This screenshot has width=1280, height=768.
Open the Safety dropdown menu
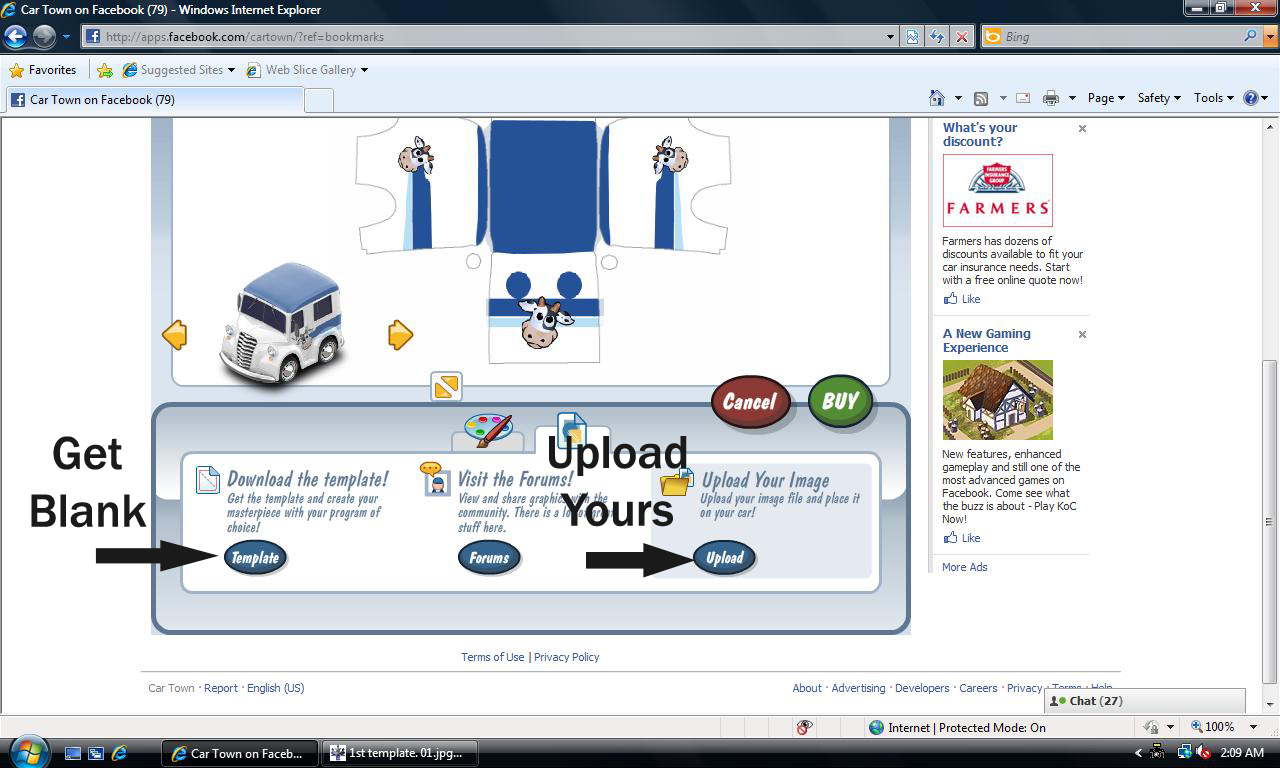(1158, 98)
